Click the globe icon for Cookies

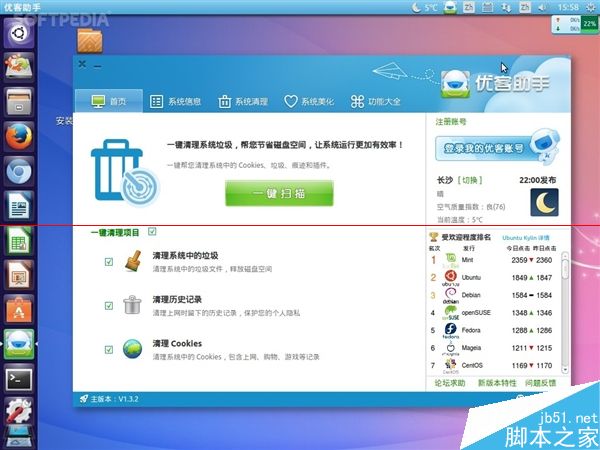coord(132,349)
